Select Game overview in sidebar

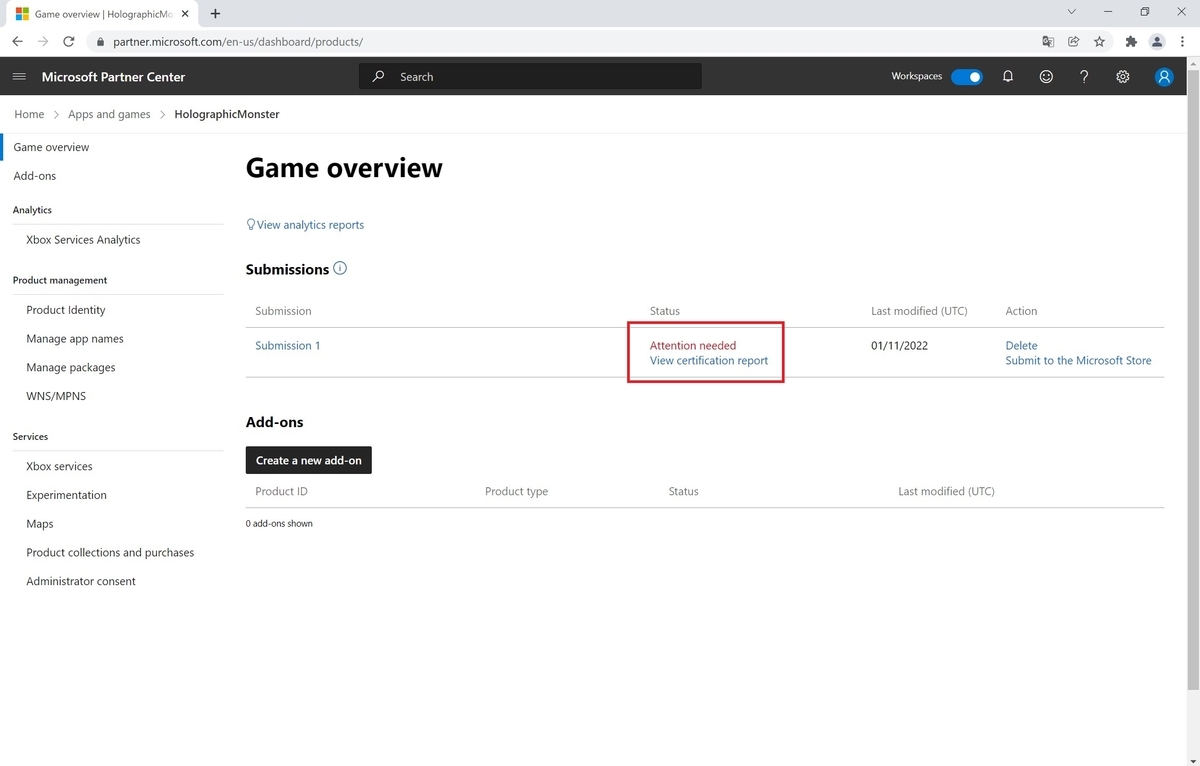pos(51,147)
